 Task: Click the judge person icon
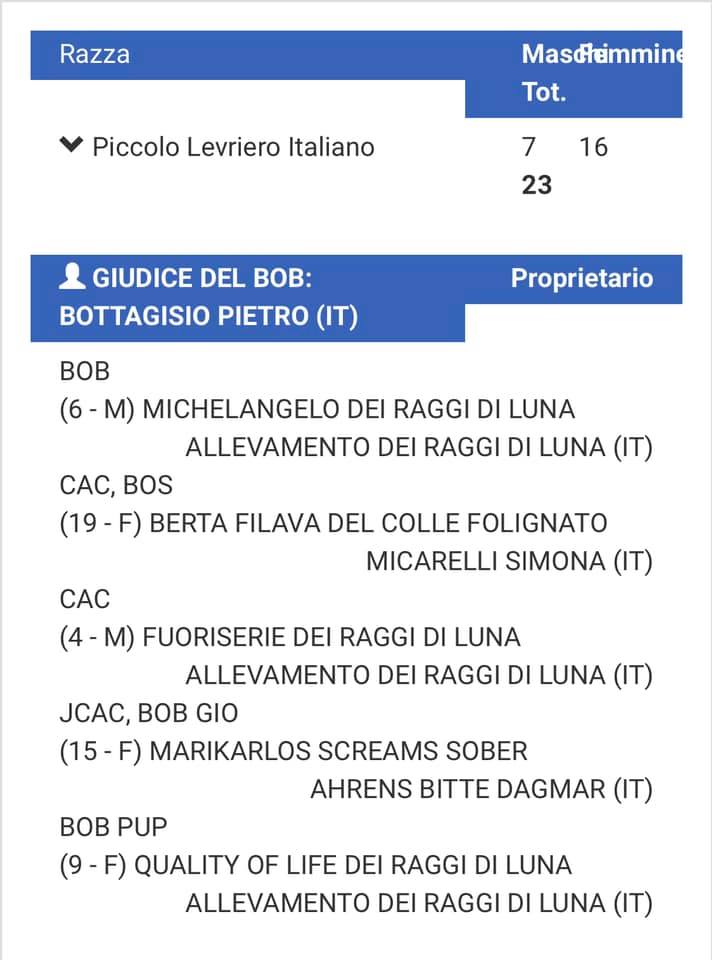point(72,276)
